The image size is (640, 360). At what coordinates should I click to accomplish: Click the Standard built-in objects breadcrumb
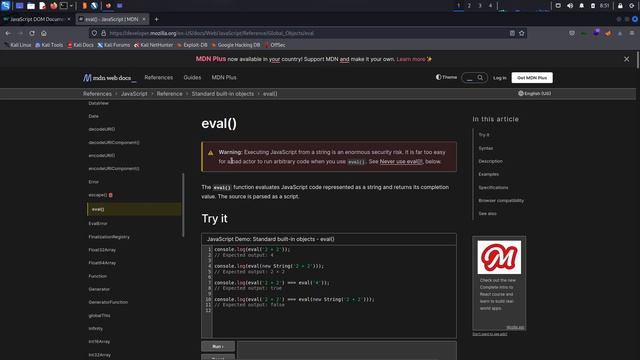(223, 94)
